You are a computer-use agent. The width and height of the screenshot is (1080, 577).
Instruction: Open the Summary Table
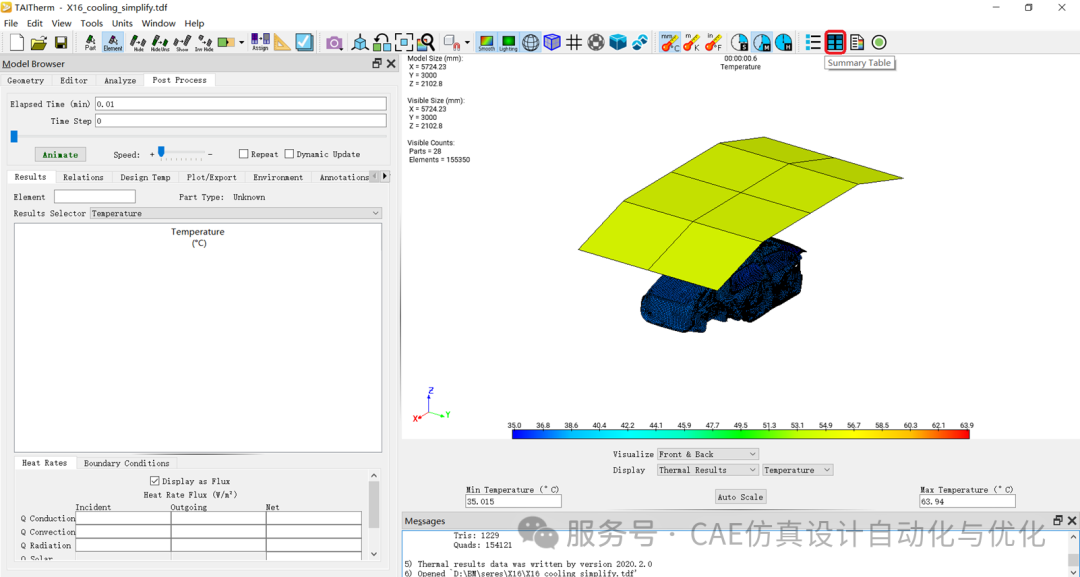[835, 43]
